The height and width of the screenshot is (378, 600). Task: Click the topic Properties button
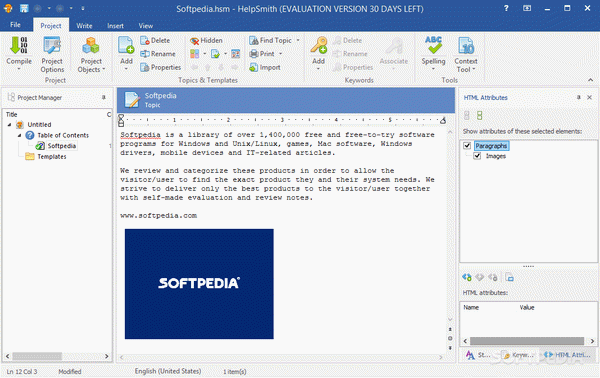[x=160, y=67]
